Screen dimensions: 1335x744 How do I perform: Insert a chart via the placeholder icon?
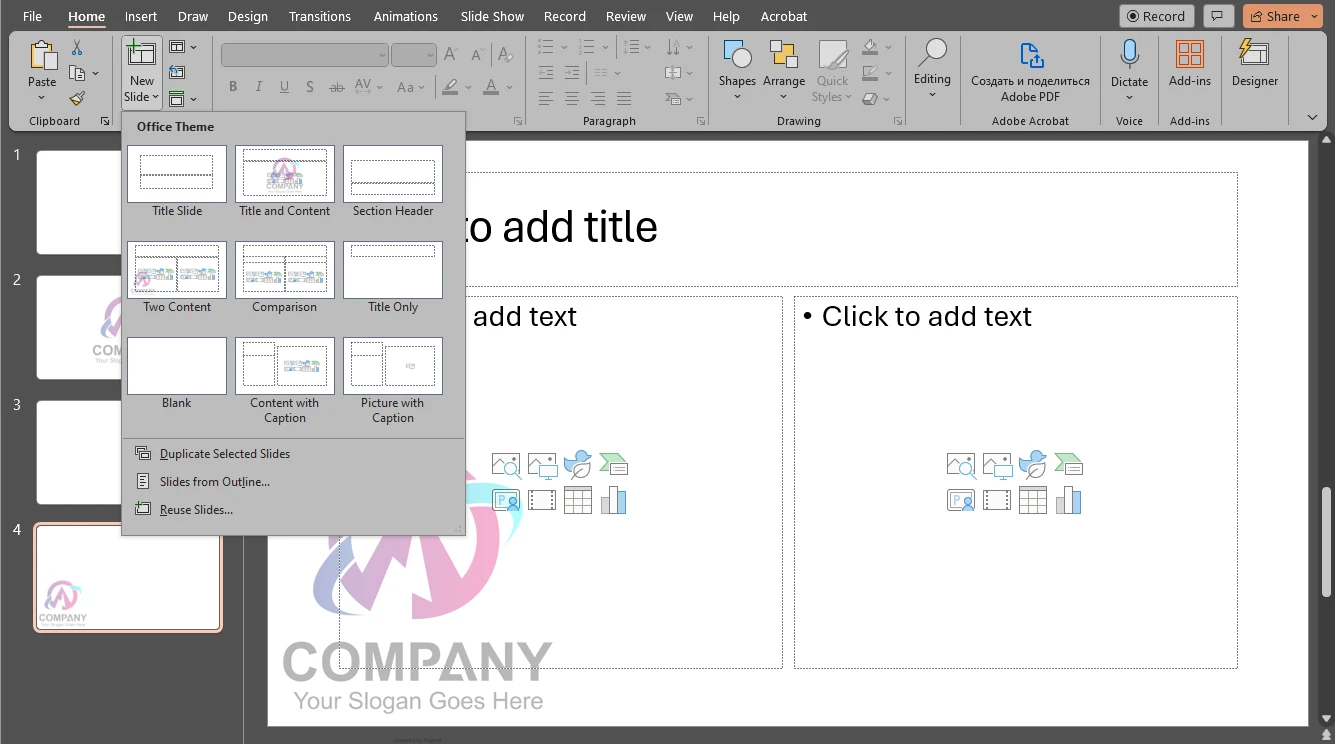614,500
